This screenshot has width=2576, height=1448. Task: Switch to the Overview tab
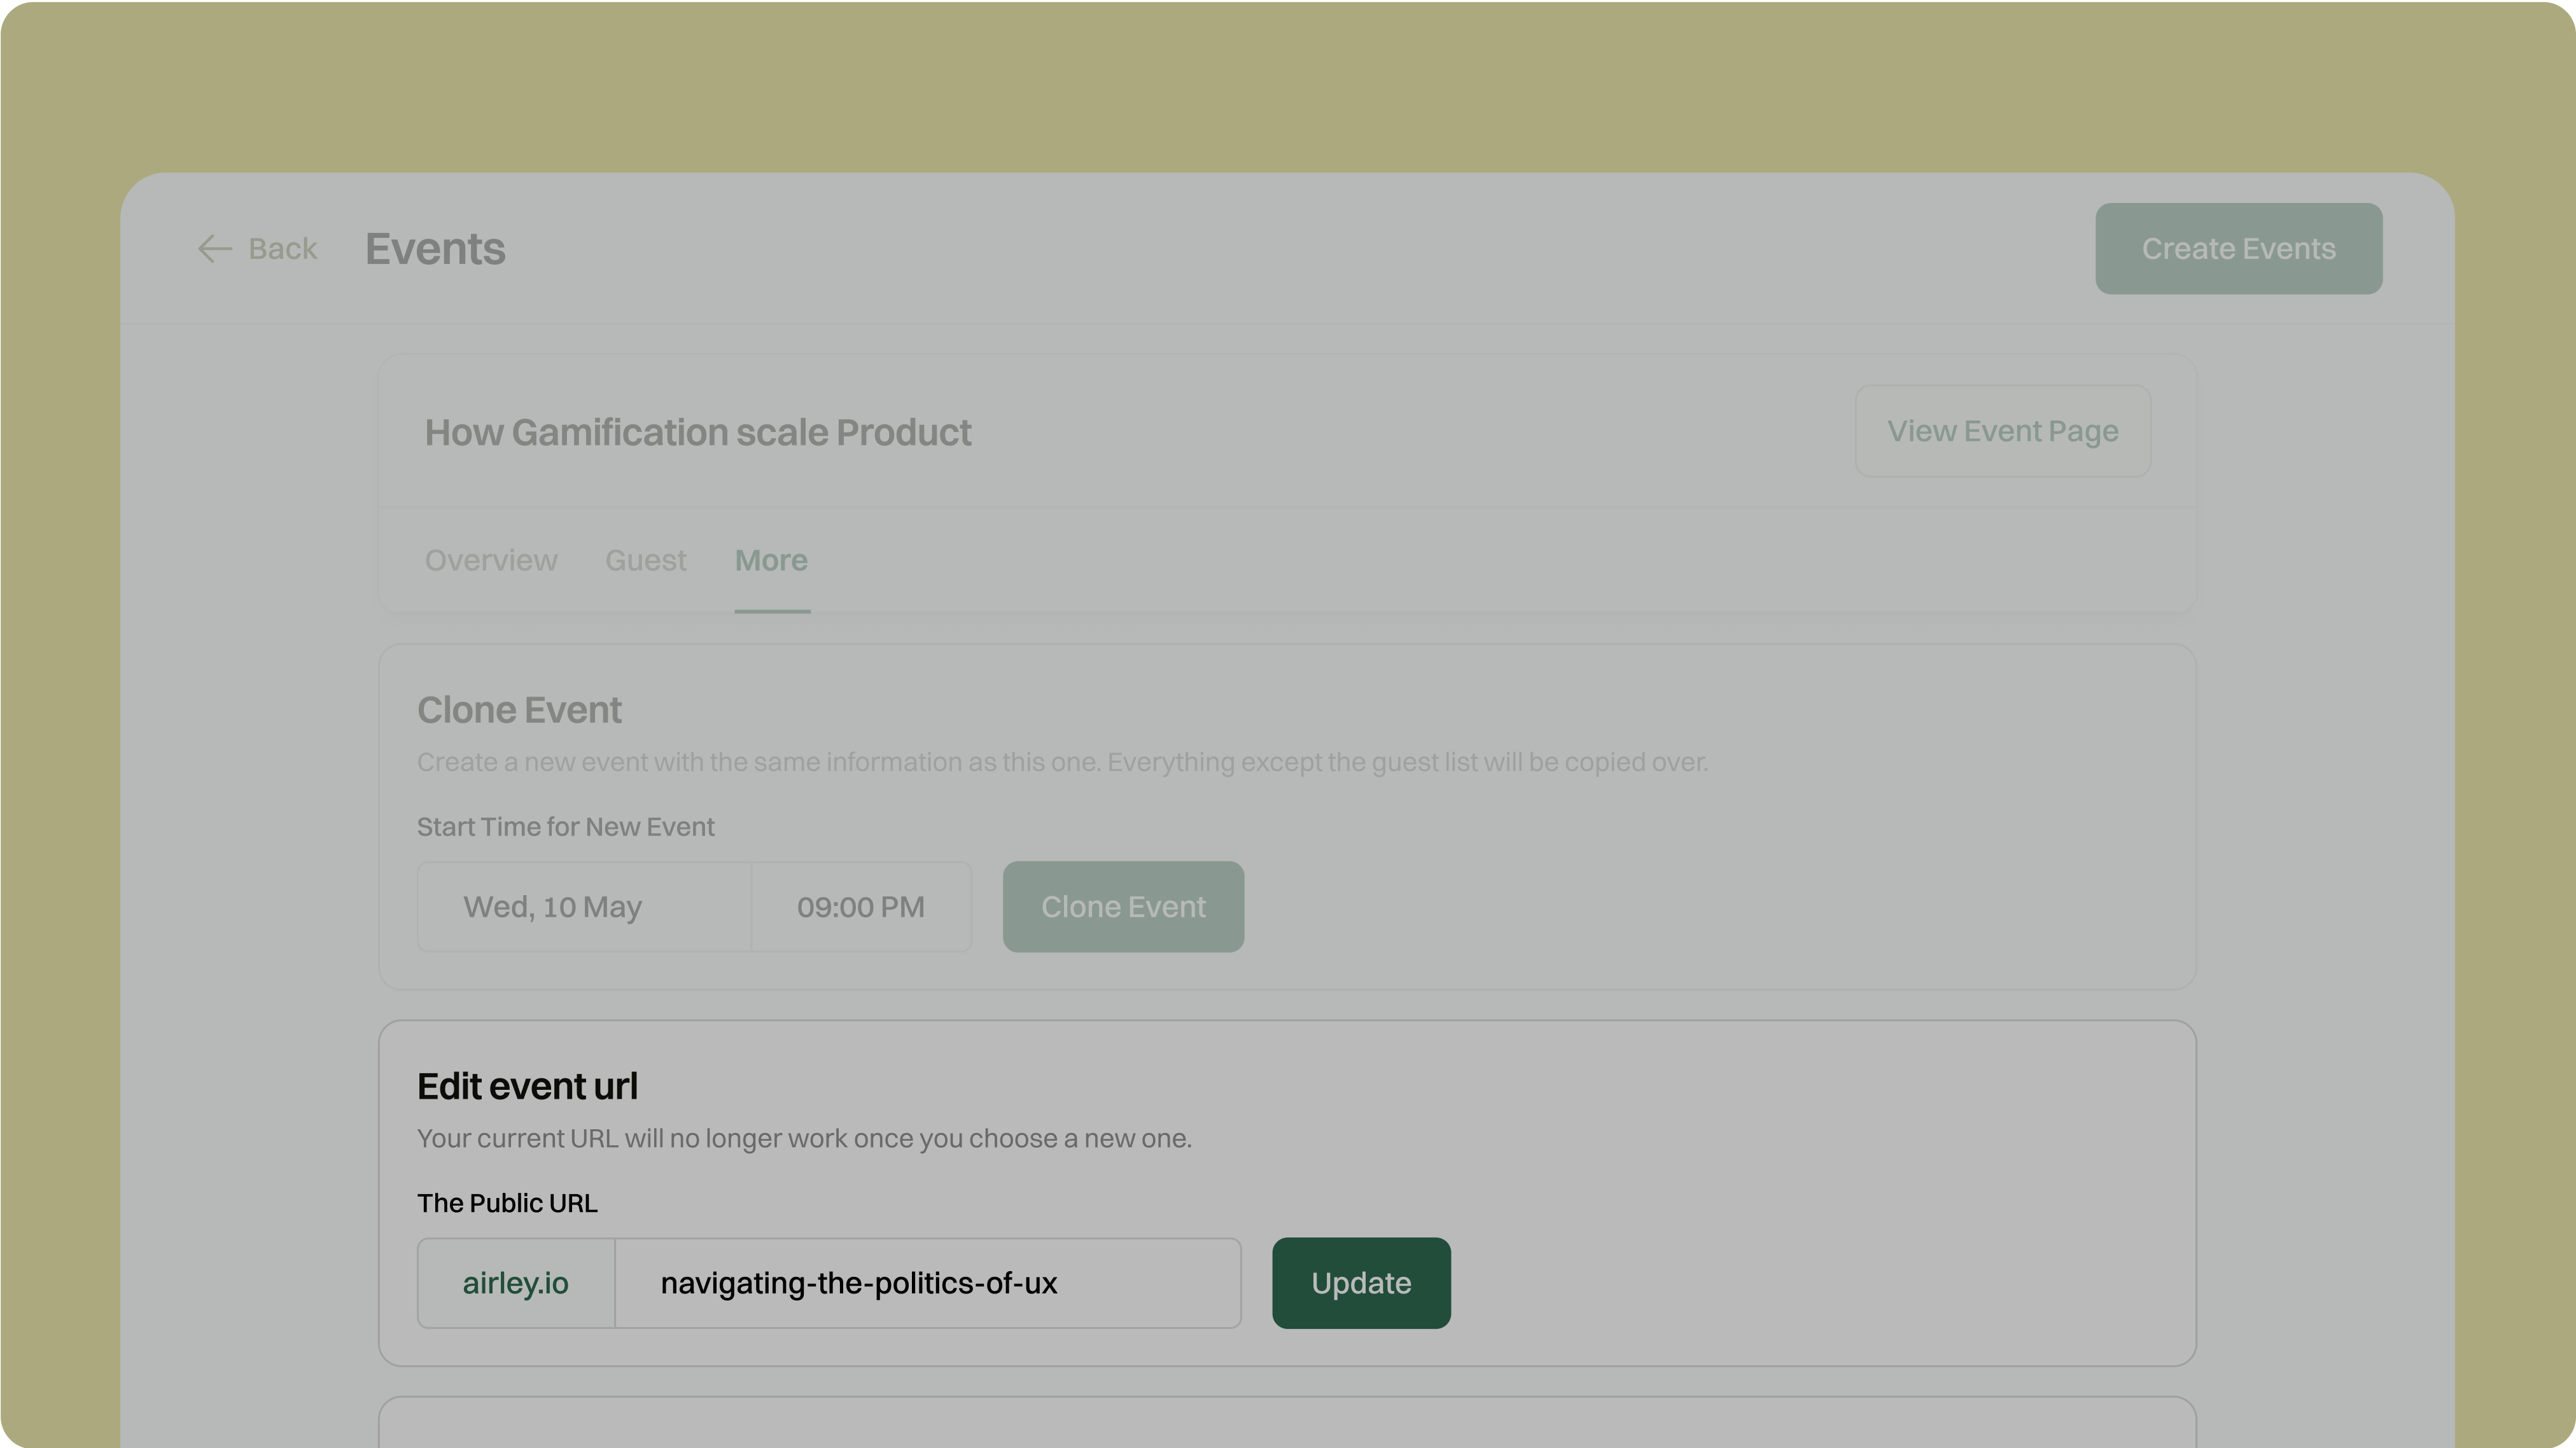491,560
